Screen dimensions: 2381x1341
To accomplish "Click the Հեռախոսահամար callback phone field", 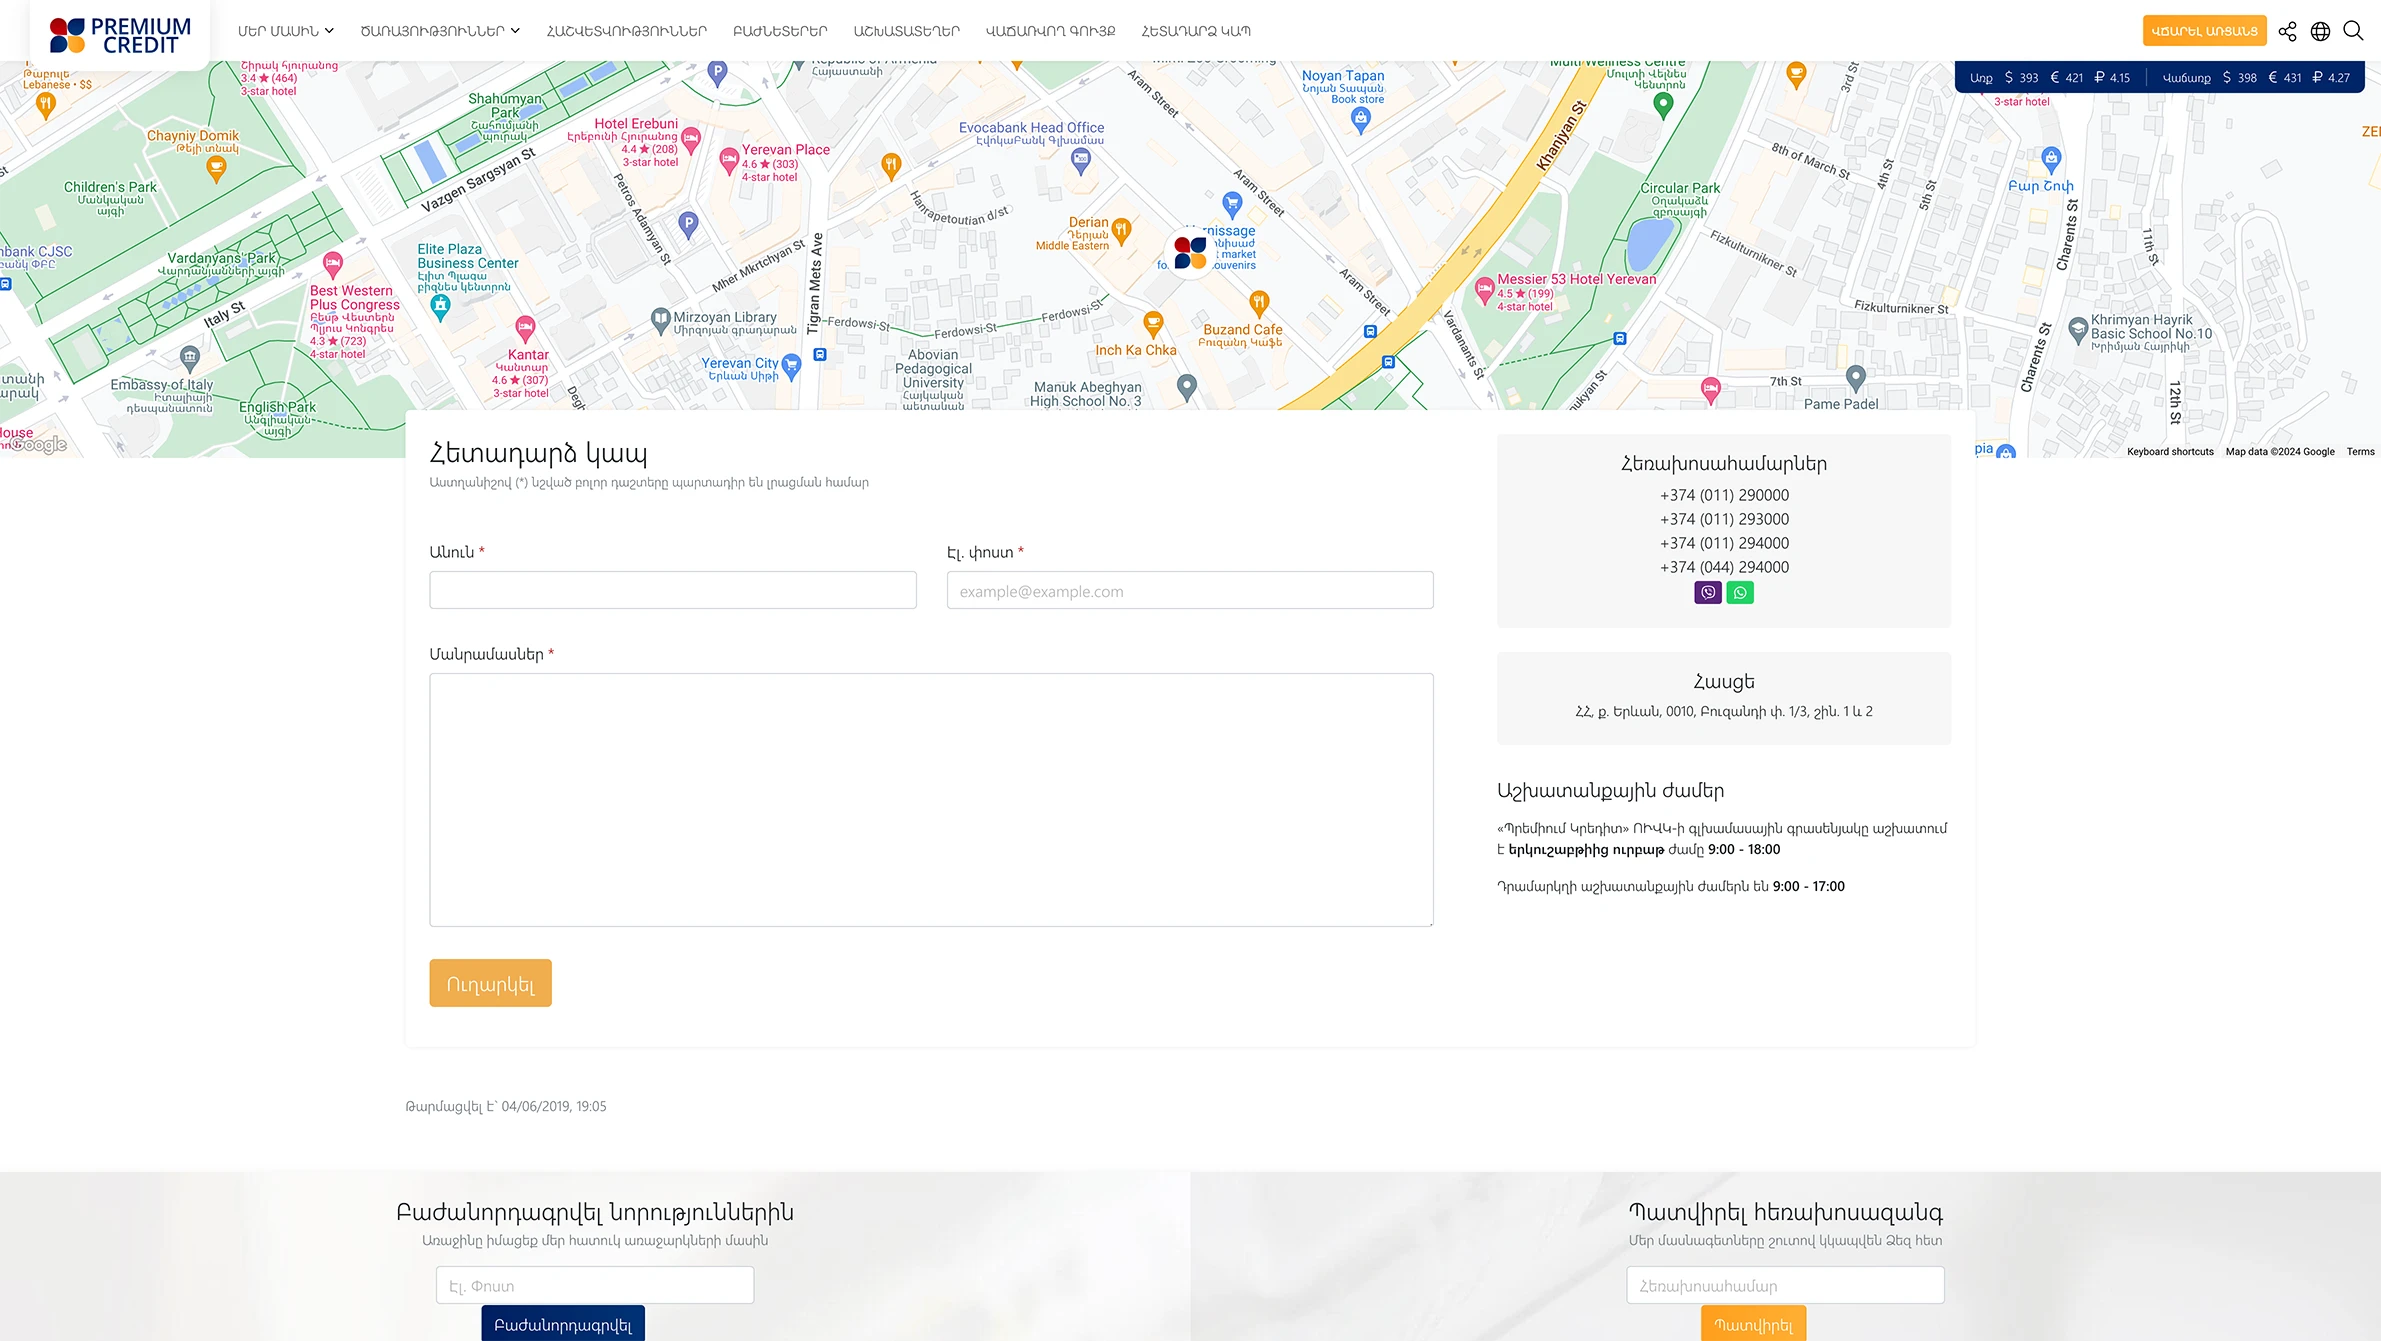I will pos(1785,1286).
